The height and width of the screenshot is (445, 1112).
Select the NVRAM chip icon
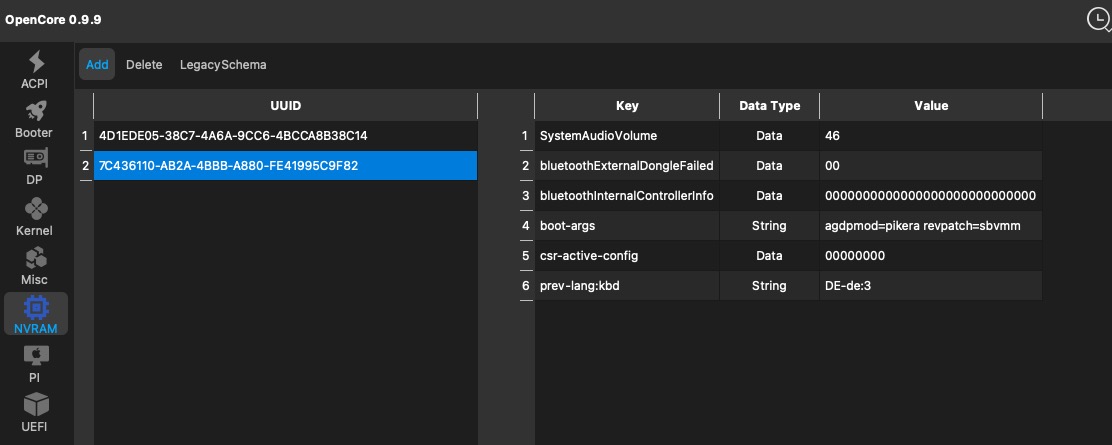tap(35, 307)
